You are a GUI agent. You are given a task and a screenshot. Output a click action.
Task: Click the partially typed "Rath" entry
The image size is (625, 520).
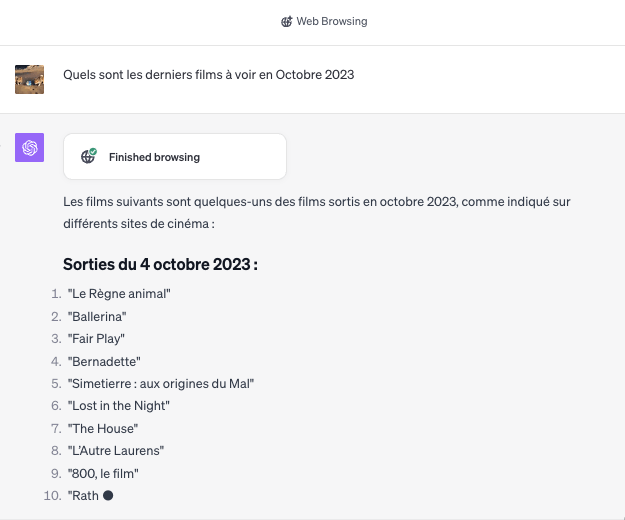tap(83, 496)
